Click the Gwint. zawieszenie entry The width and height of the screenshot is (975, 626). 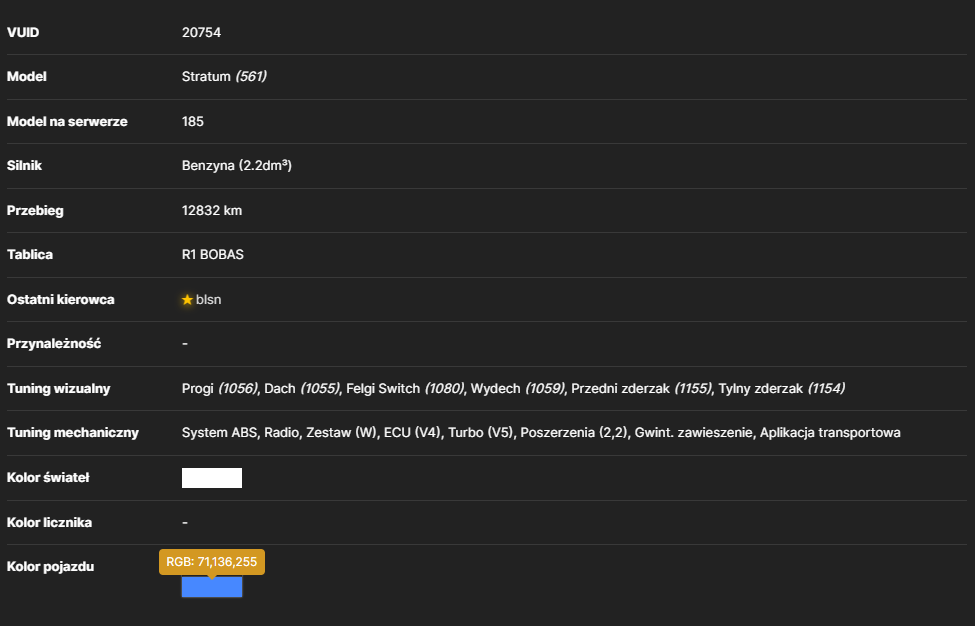coord(693,433)
